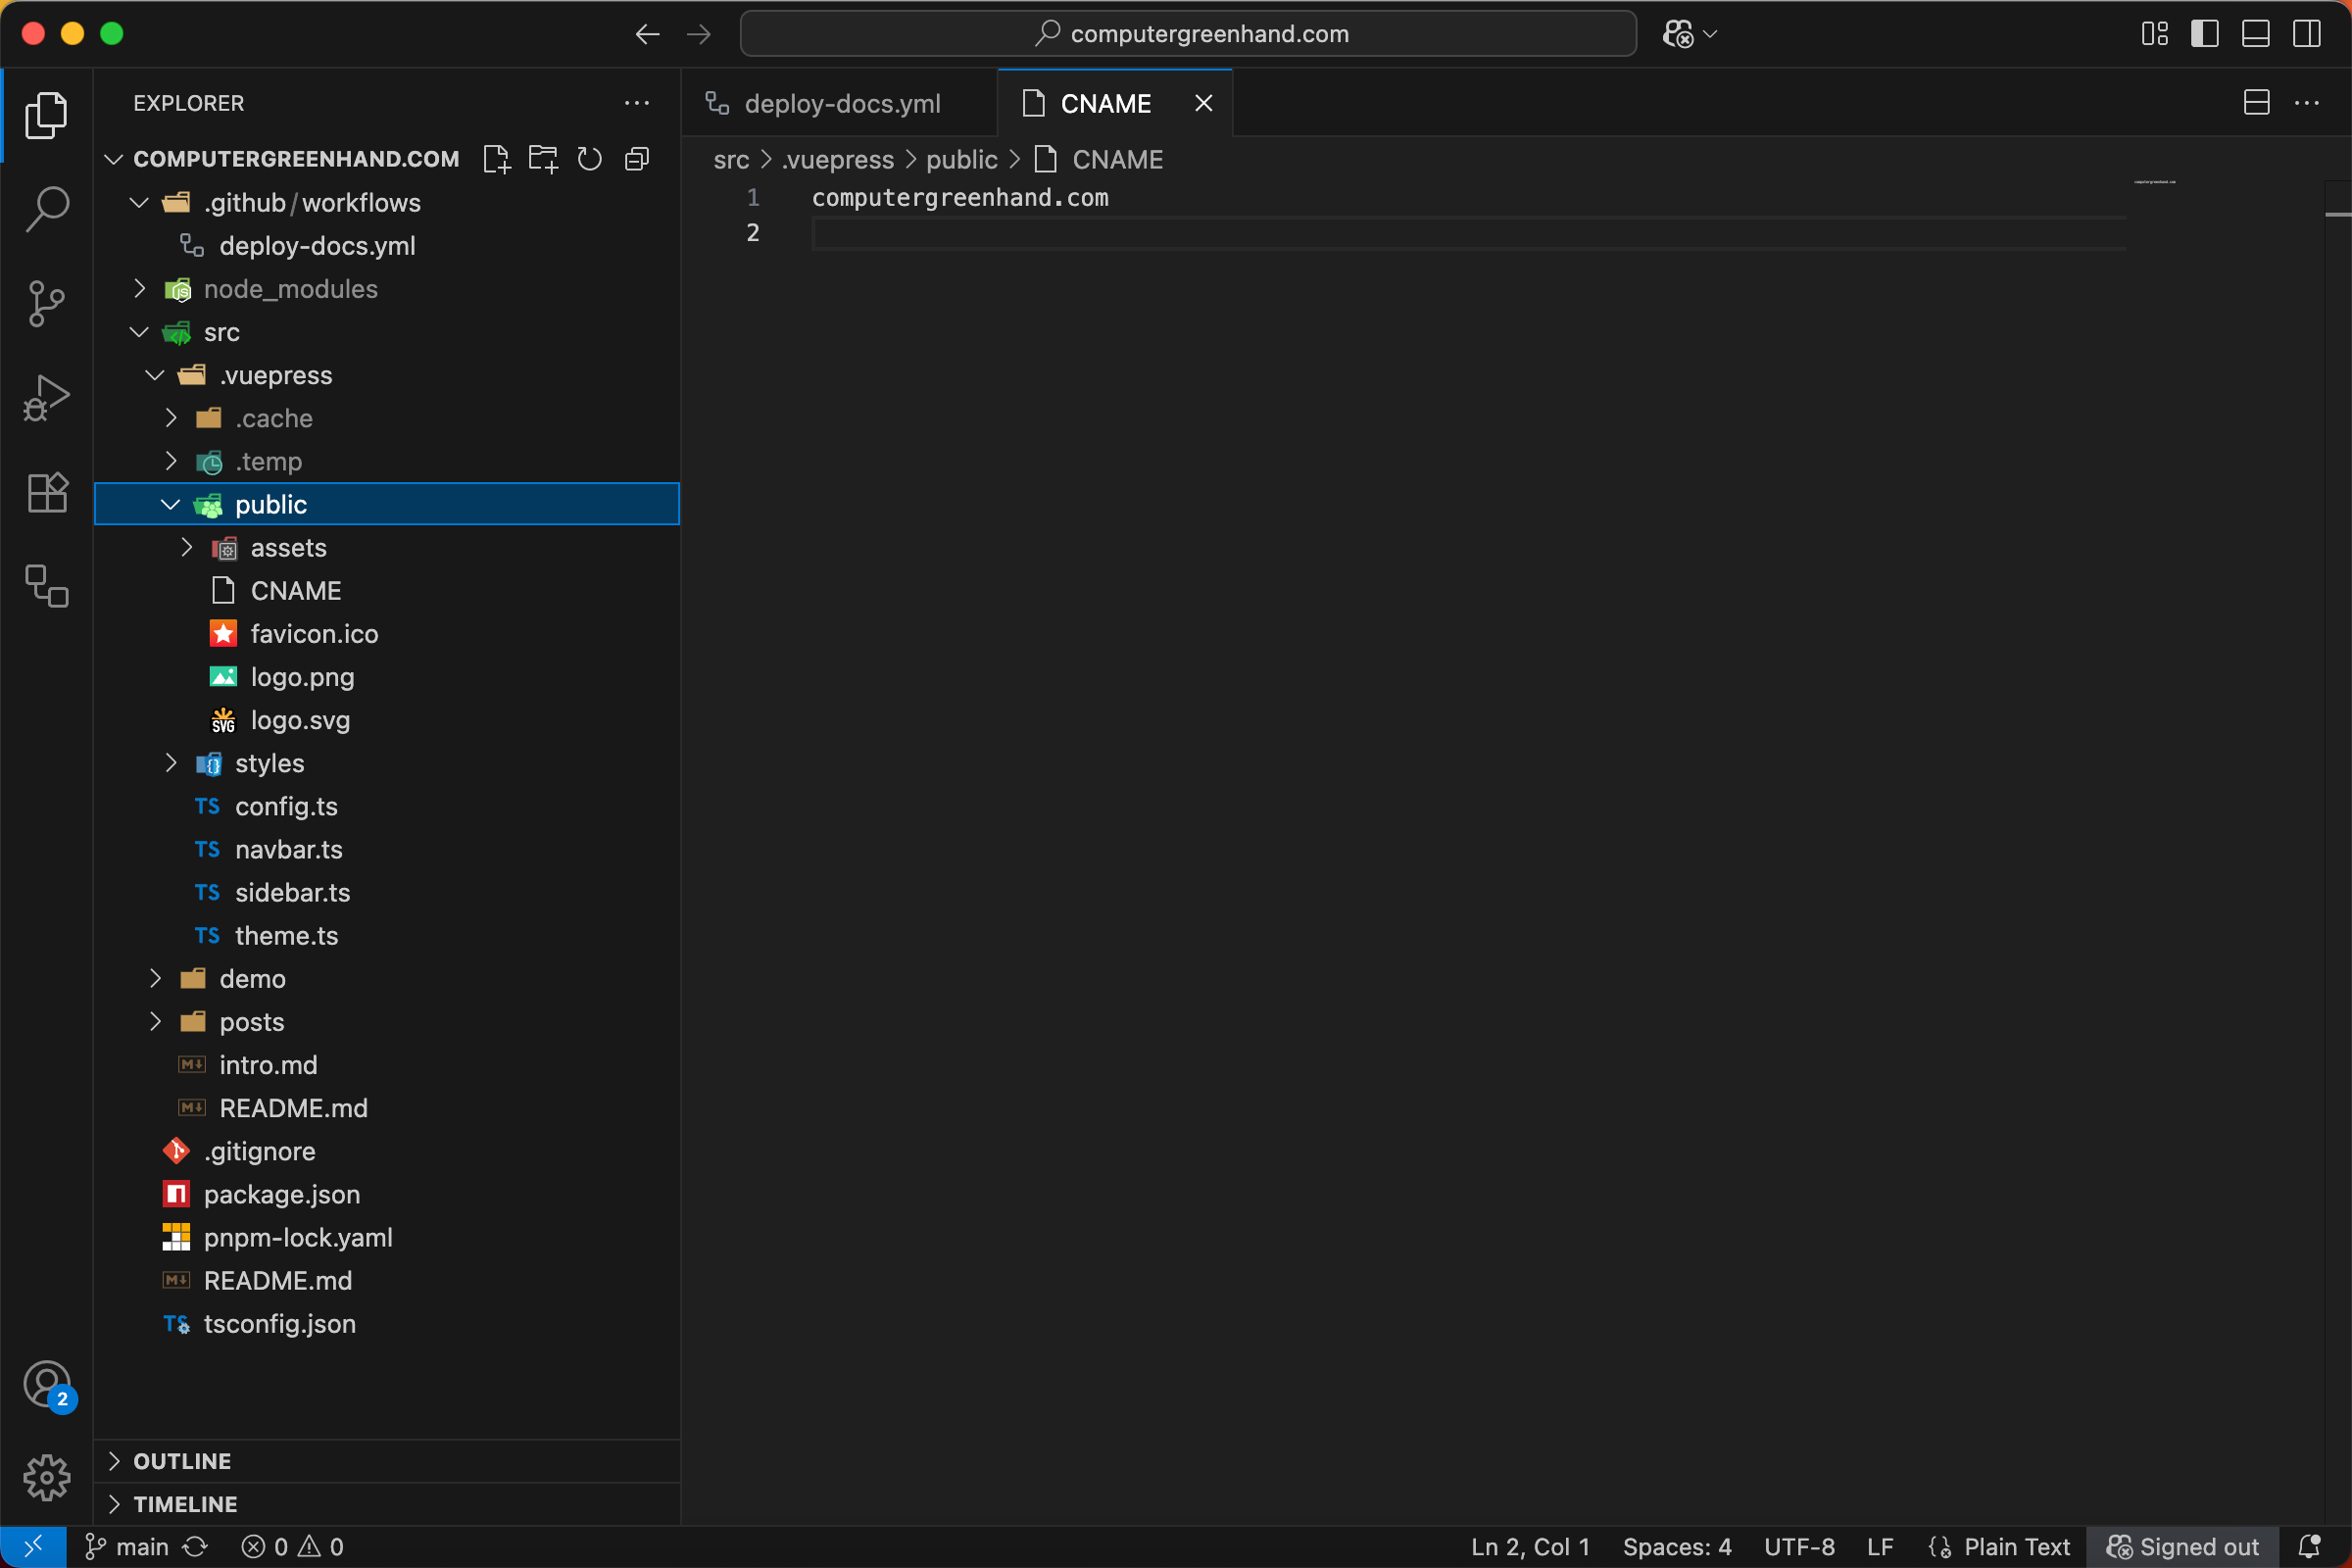2352x1568 pixels.
Task: Open deploy-docs.yml in the file tree
Action: tap(387, 246)
